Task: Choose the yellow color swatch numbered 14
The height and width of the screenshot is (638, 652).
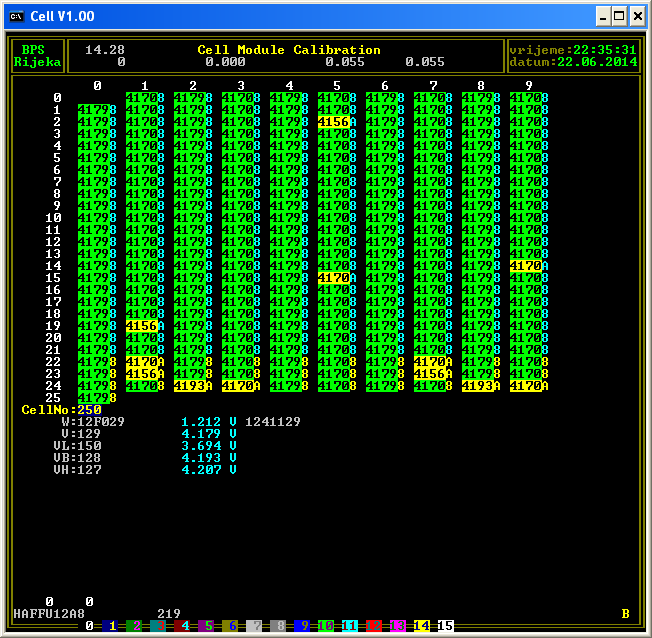Action: click(x=422, y=626)
